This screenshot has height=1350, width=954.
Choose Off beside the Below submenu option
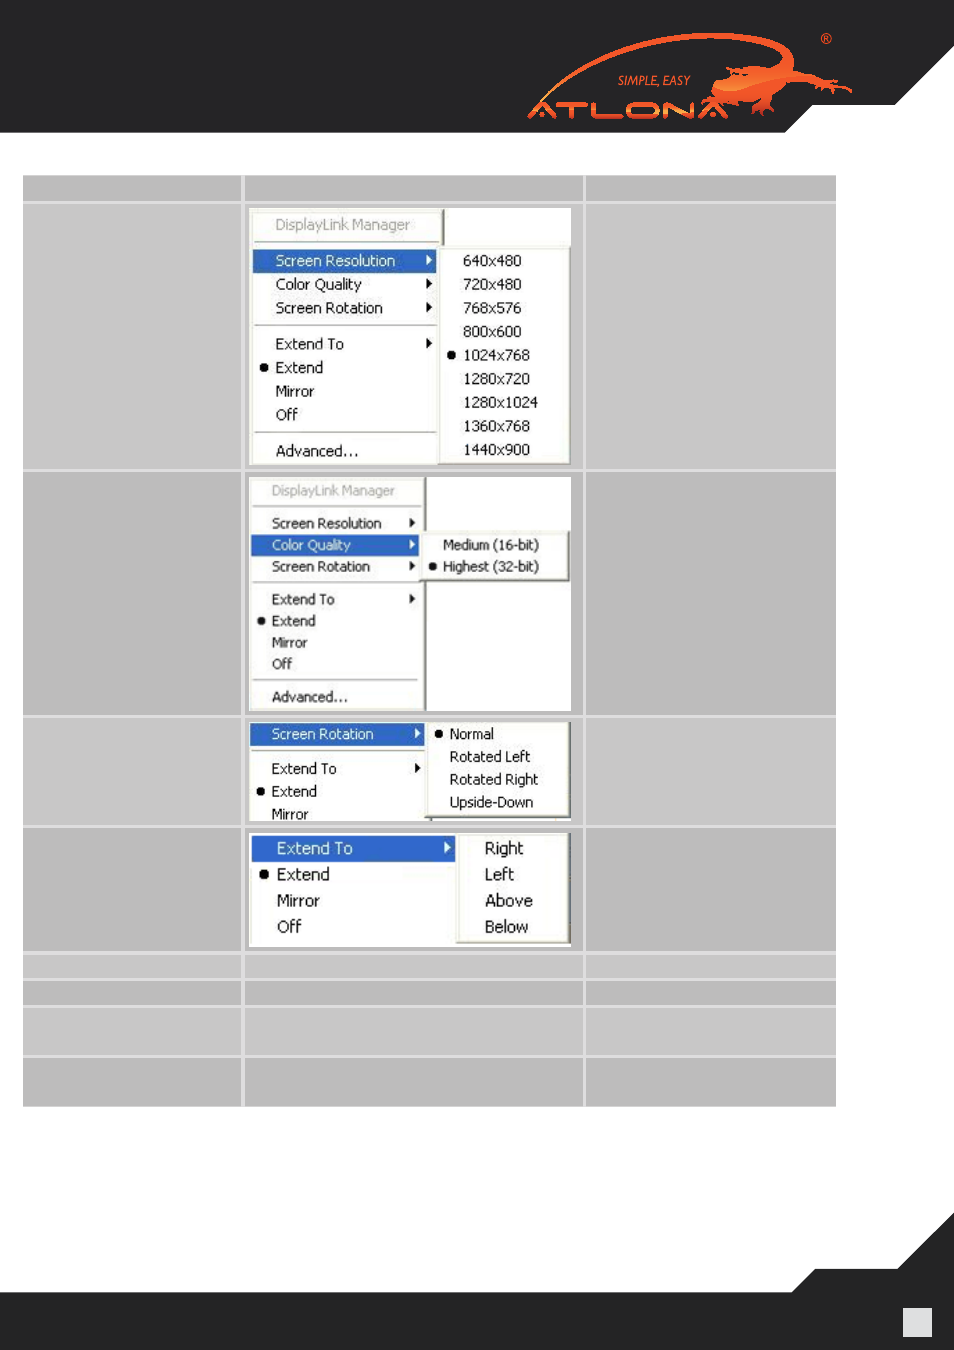(x=289, y=927)
